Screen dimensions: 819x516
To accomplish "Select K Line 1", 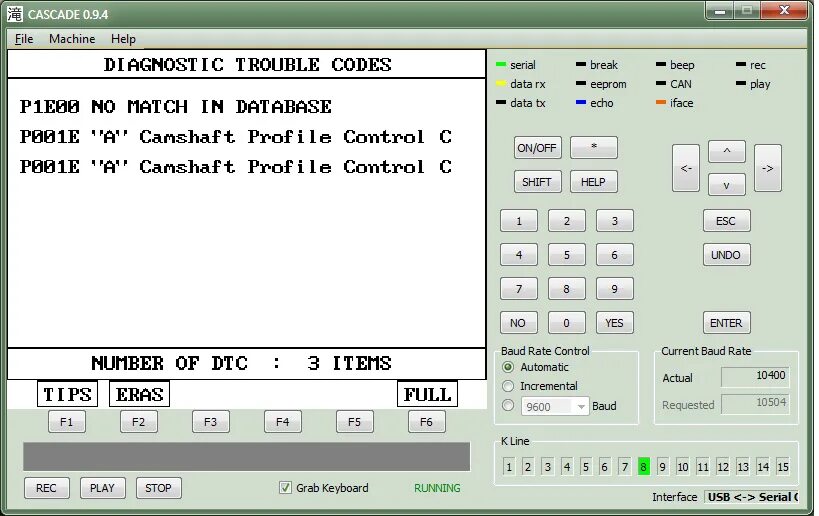I will pos(509,467).
